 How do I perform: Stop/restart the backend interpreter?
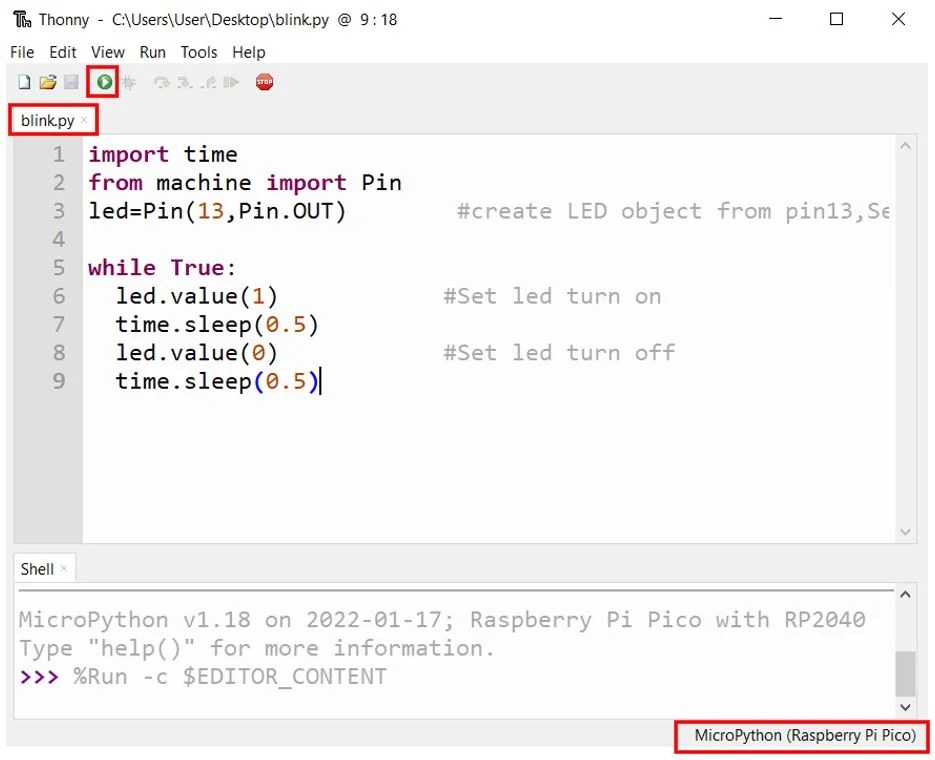(x=264, y=82)
